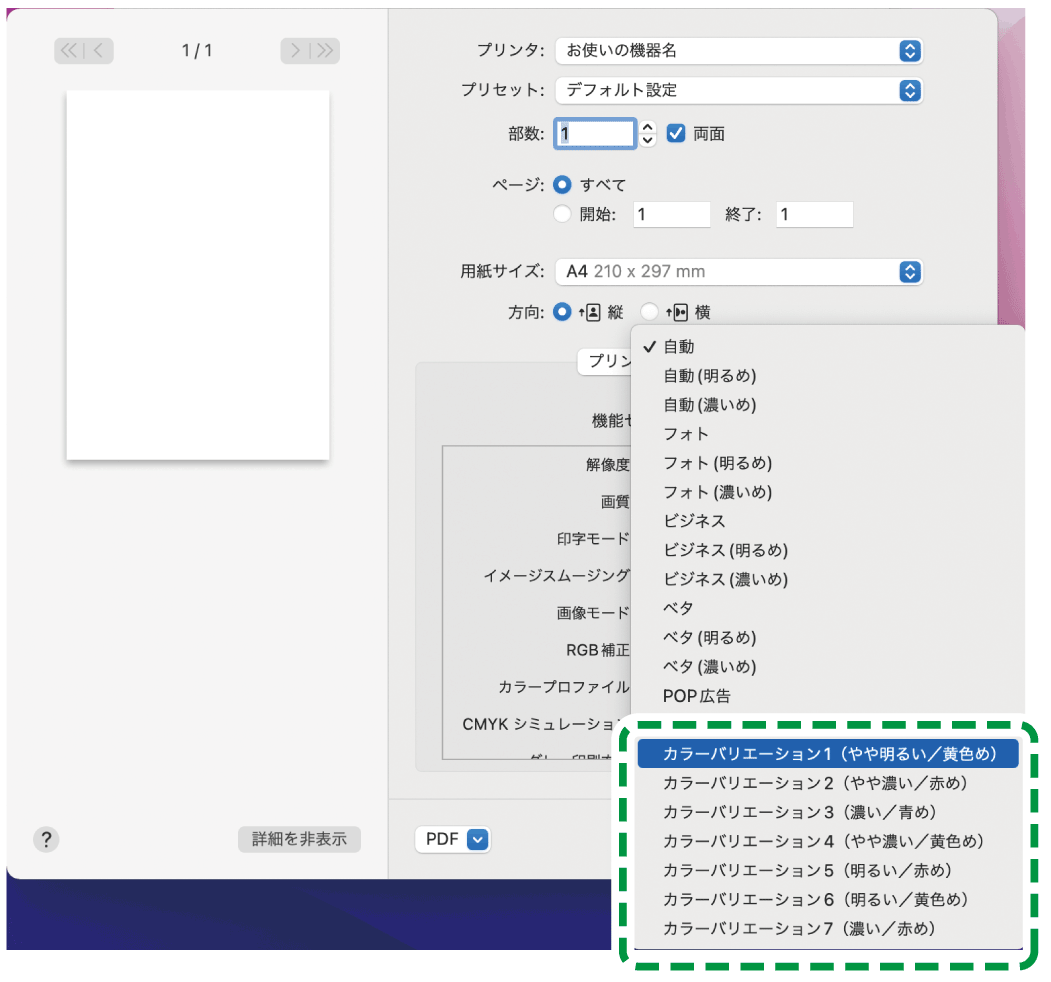Click the 詳細を非表示 button
Screen dimensions: 1051x982
point(299,839)
